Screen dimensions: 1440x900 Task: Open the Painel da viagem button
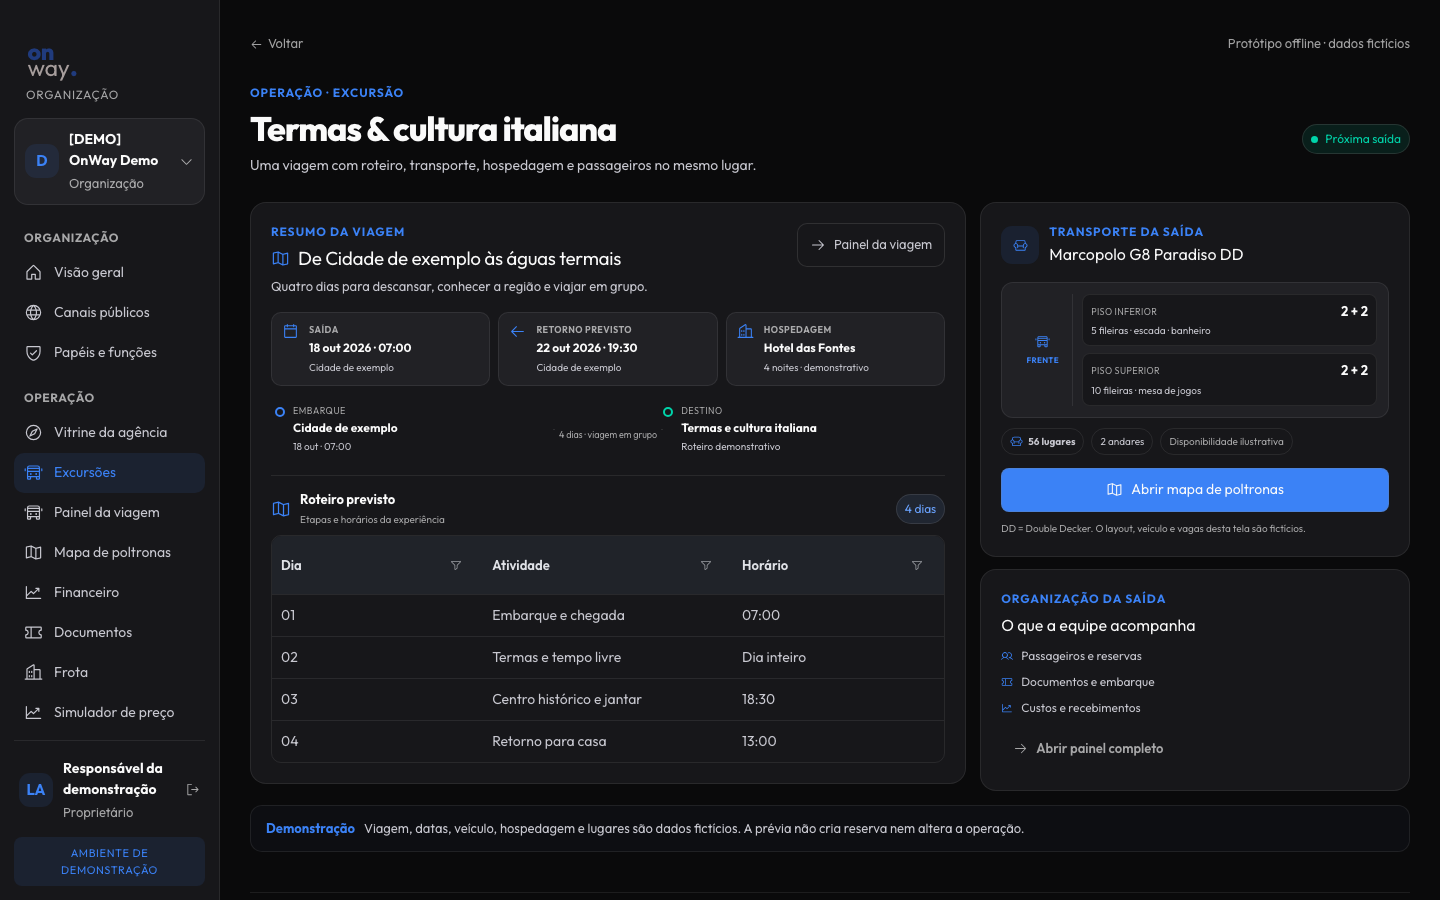[x=871, y=245]
